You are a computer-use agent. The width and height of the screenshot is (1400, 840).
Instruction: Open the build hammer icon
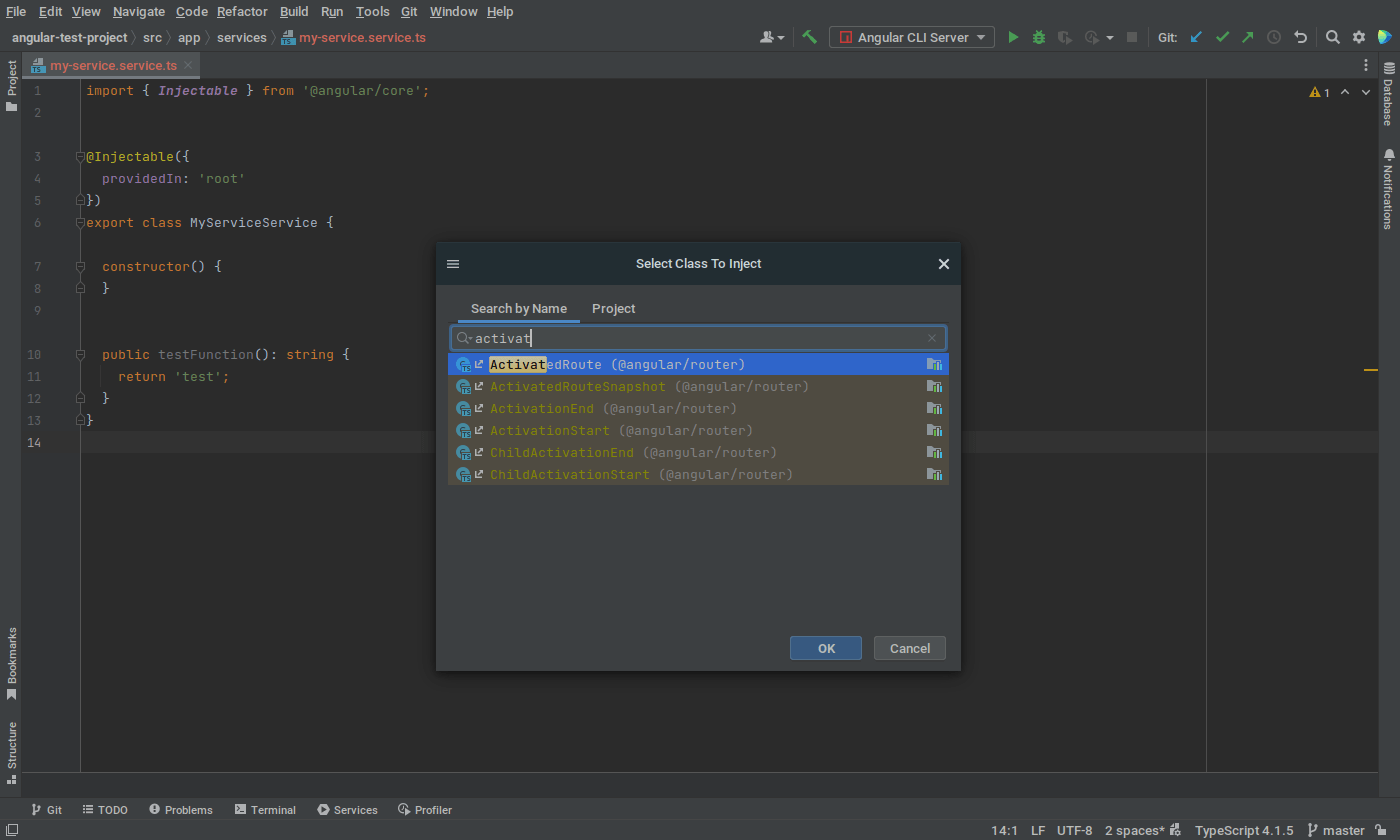pos(810,36)
